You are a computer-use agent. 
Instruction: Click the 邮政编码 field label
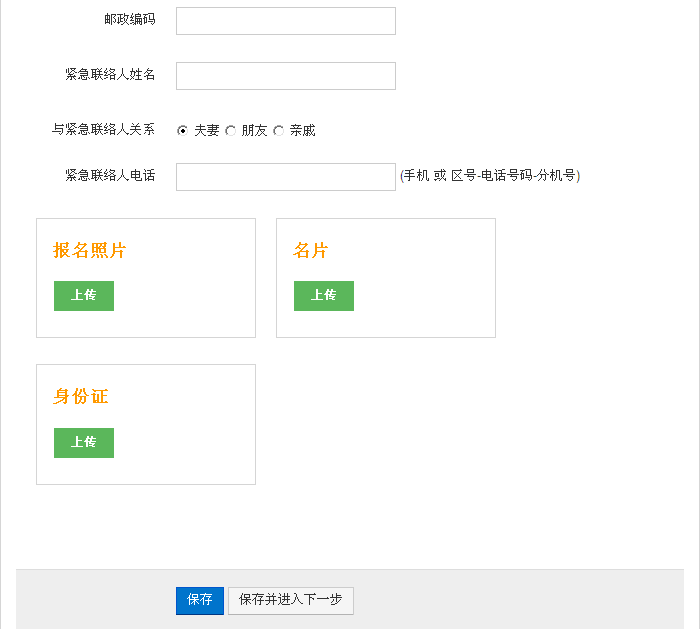point(130,19)
